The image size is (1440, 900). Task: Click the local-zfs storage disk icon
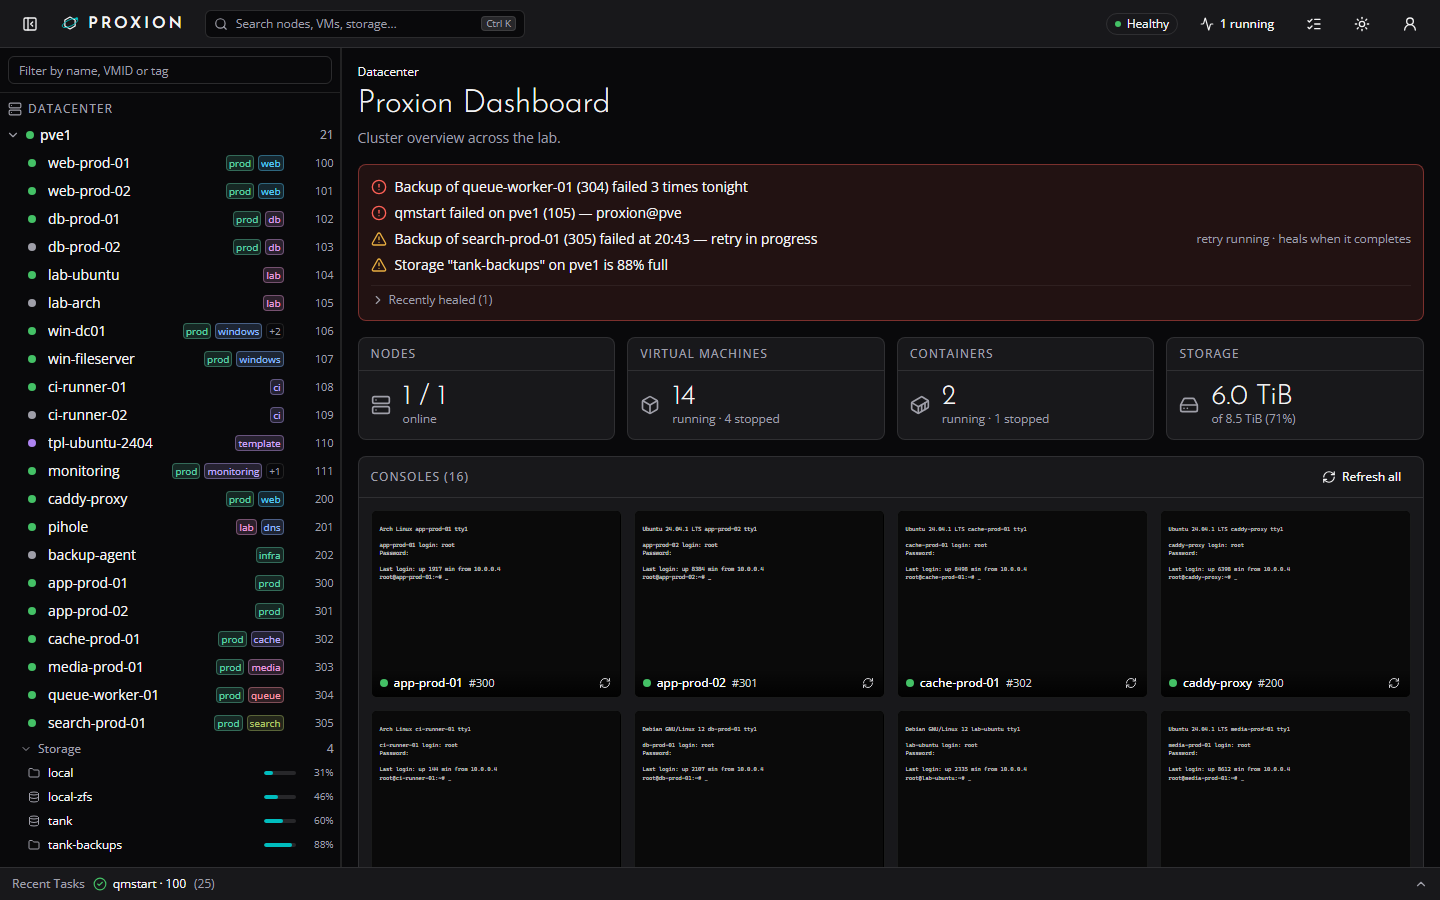click(x=34, y=797)
